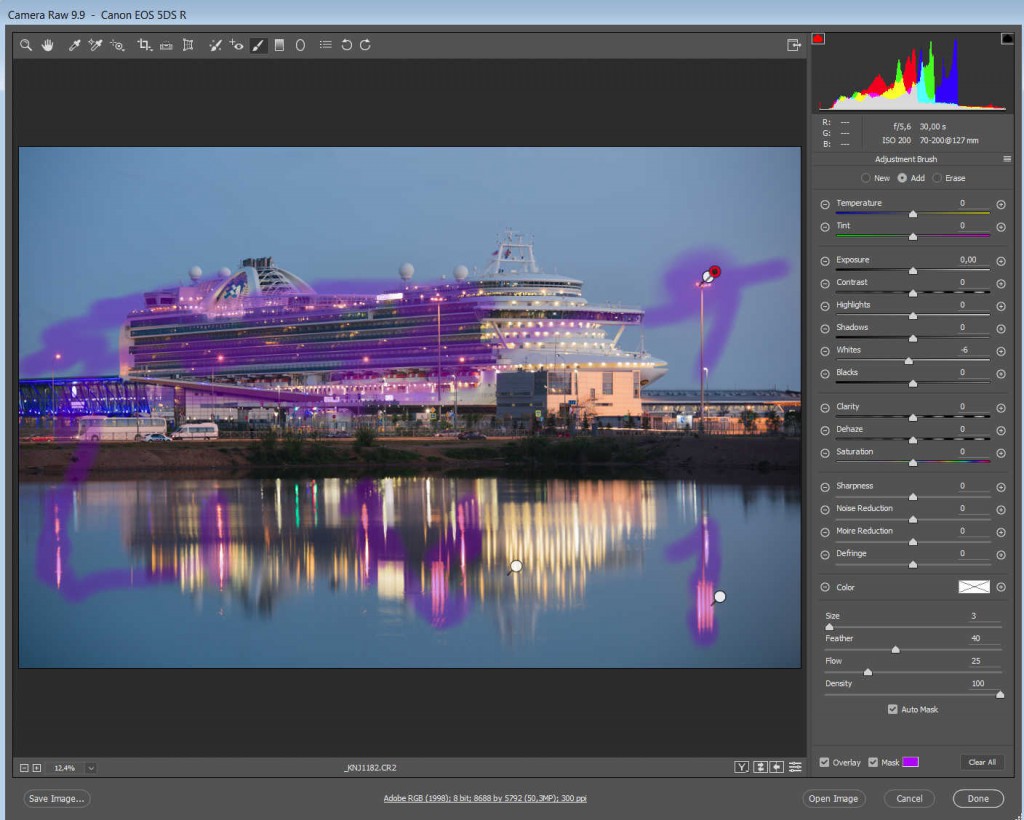Open the zoom level dropdown
Viewport: 1024px width, 820px height.
click(91, 768)
